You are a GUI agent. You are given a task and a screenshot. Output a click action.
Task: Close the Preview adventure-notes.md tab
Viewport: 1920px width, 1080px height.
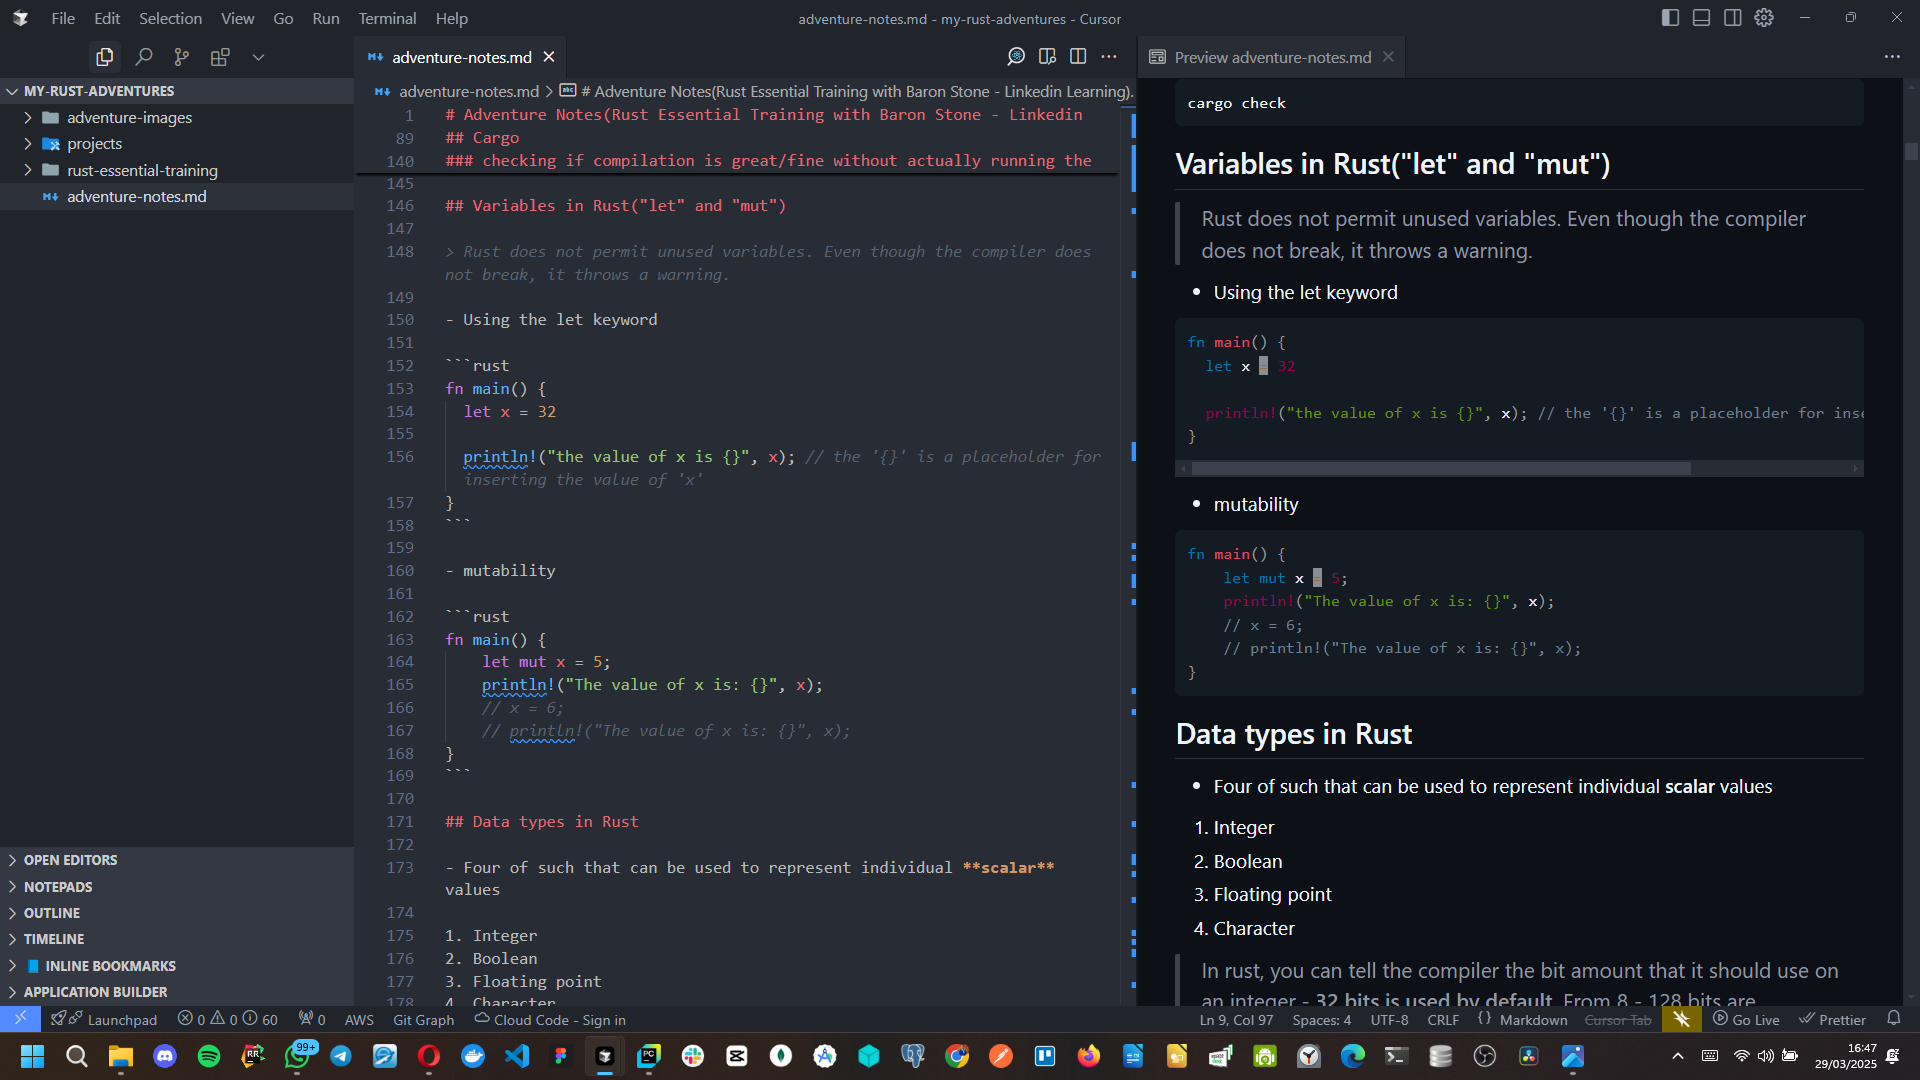(1388, 57)
